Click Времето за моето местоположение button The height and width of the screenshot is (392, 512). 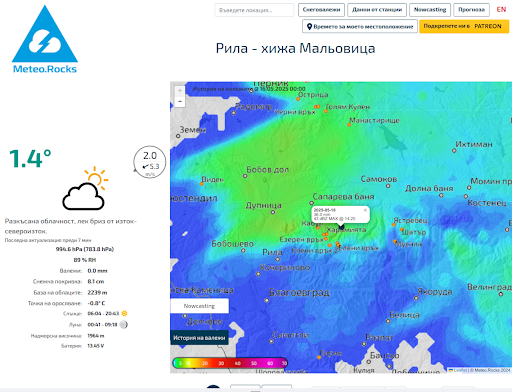pos(360,26)
